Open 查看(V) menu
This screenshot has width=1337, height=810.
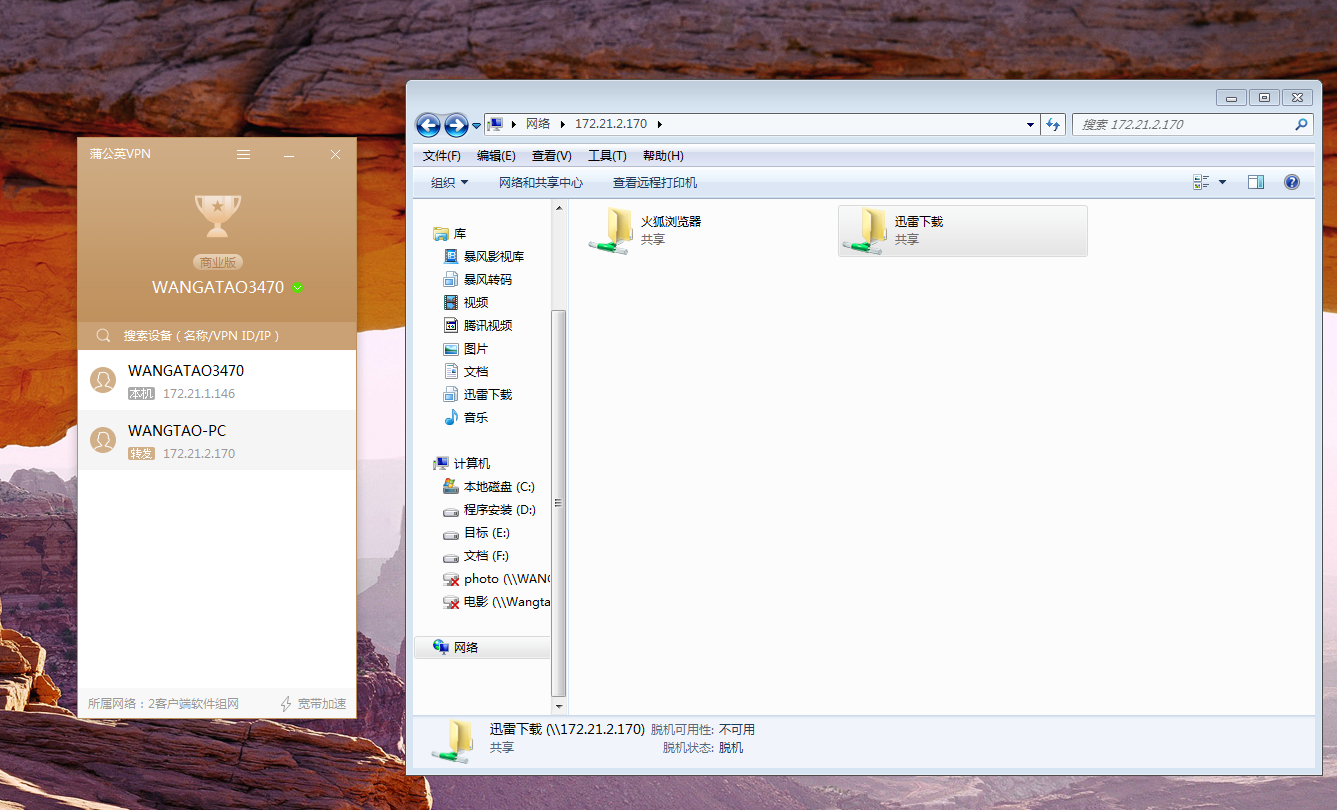point(552,156)
